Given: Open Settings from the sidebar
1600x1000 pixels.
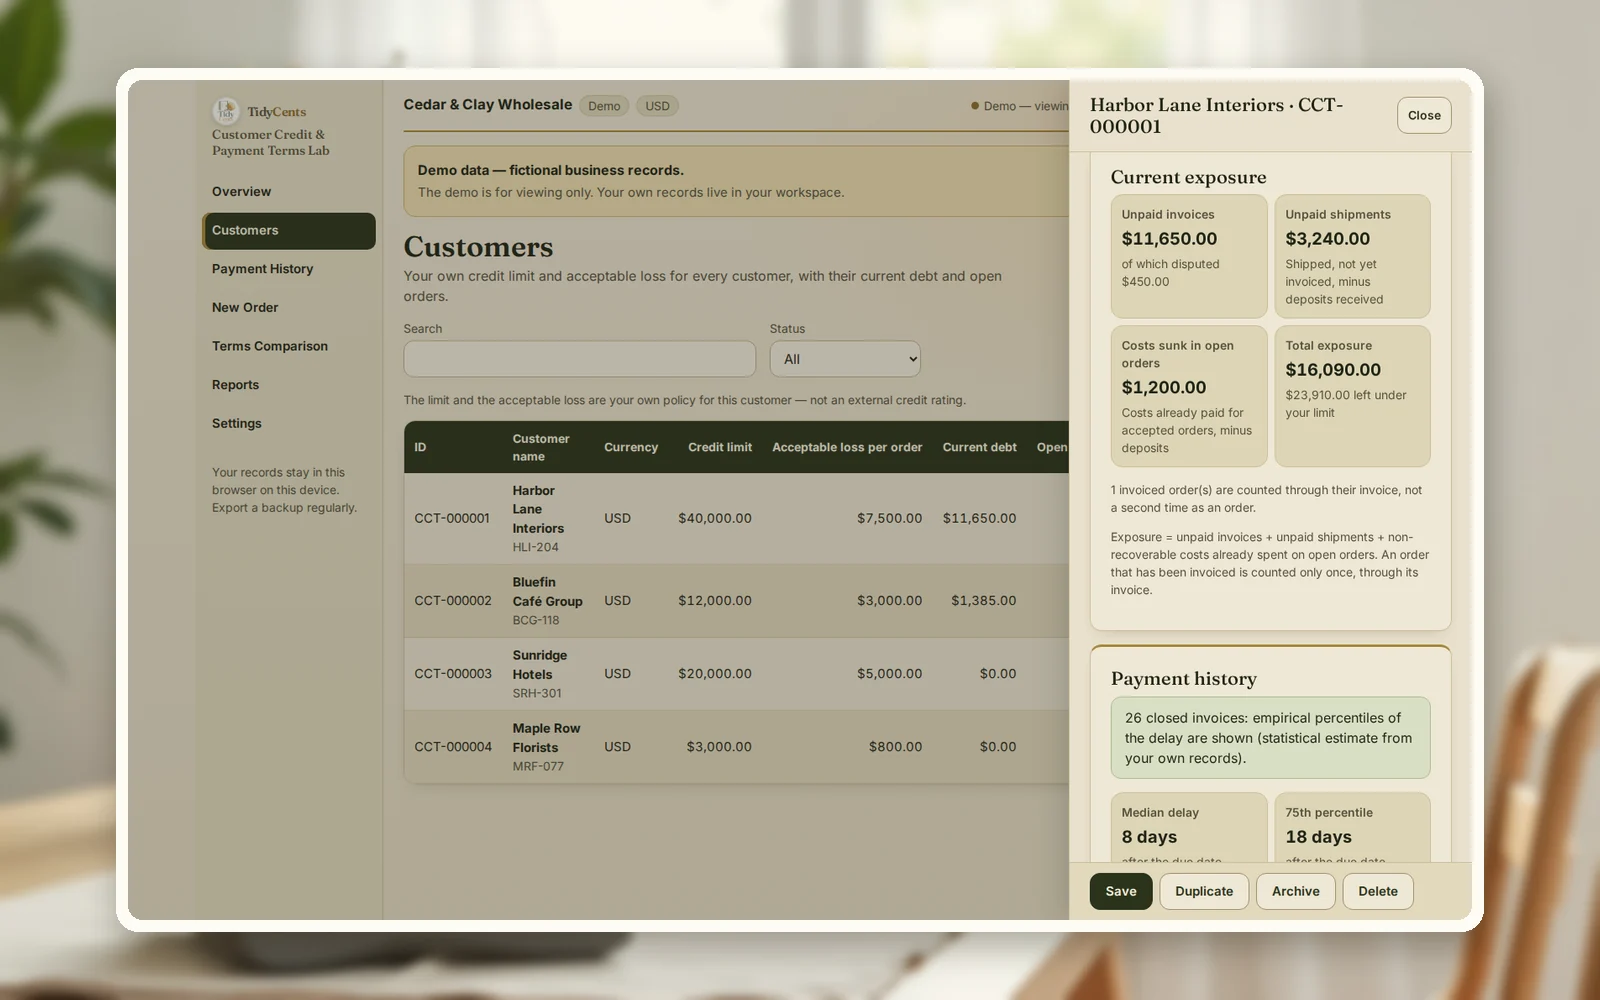Looking at the screenshot, I should pyautogui.click(x=288, y=424).
